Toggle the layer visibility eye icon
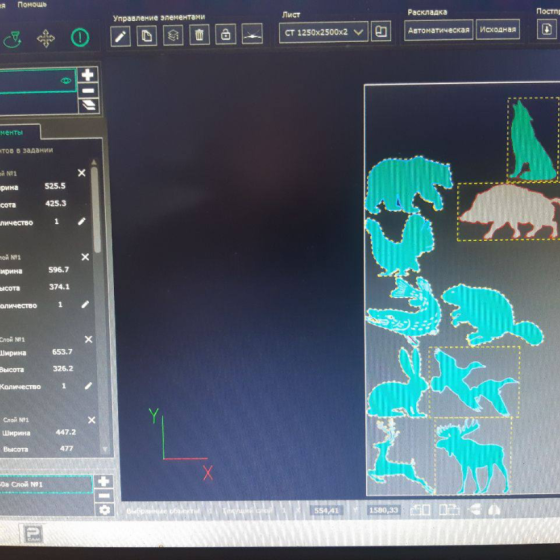Screen dimensions: 560x560 pos(66,81)
